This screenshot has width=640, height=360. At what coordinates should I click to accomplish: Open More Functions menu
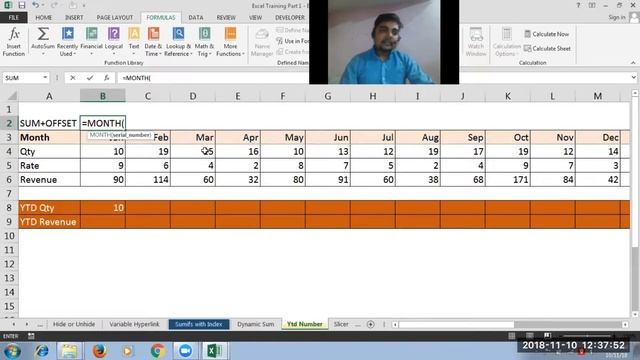tap(230, 42)
